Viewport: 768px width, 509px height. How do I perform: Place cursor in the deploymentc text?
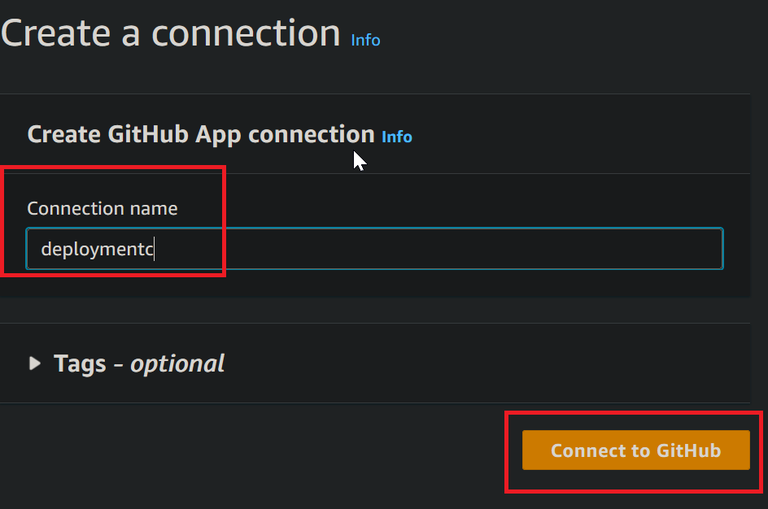coord(97,249)
